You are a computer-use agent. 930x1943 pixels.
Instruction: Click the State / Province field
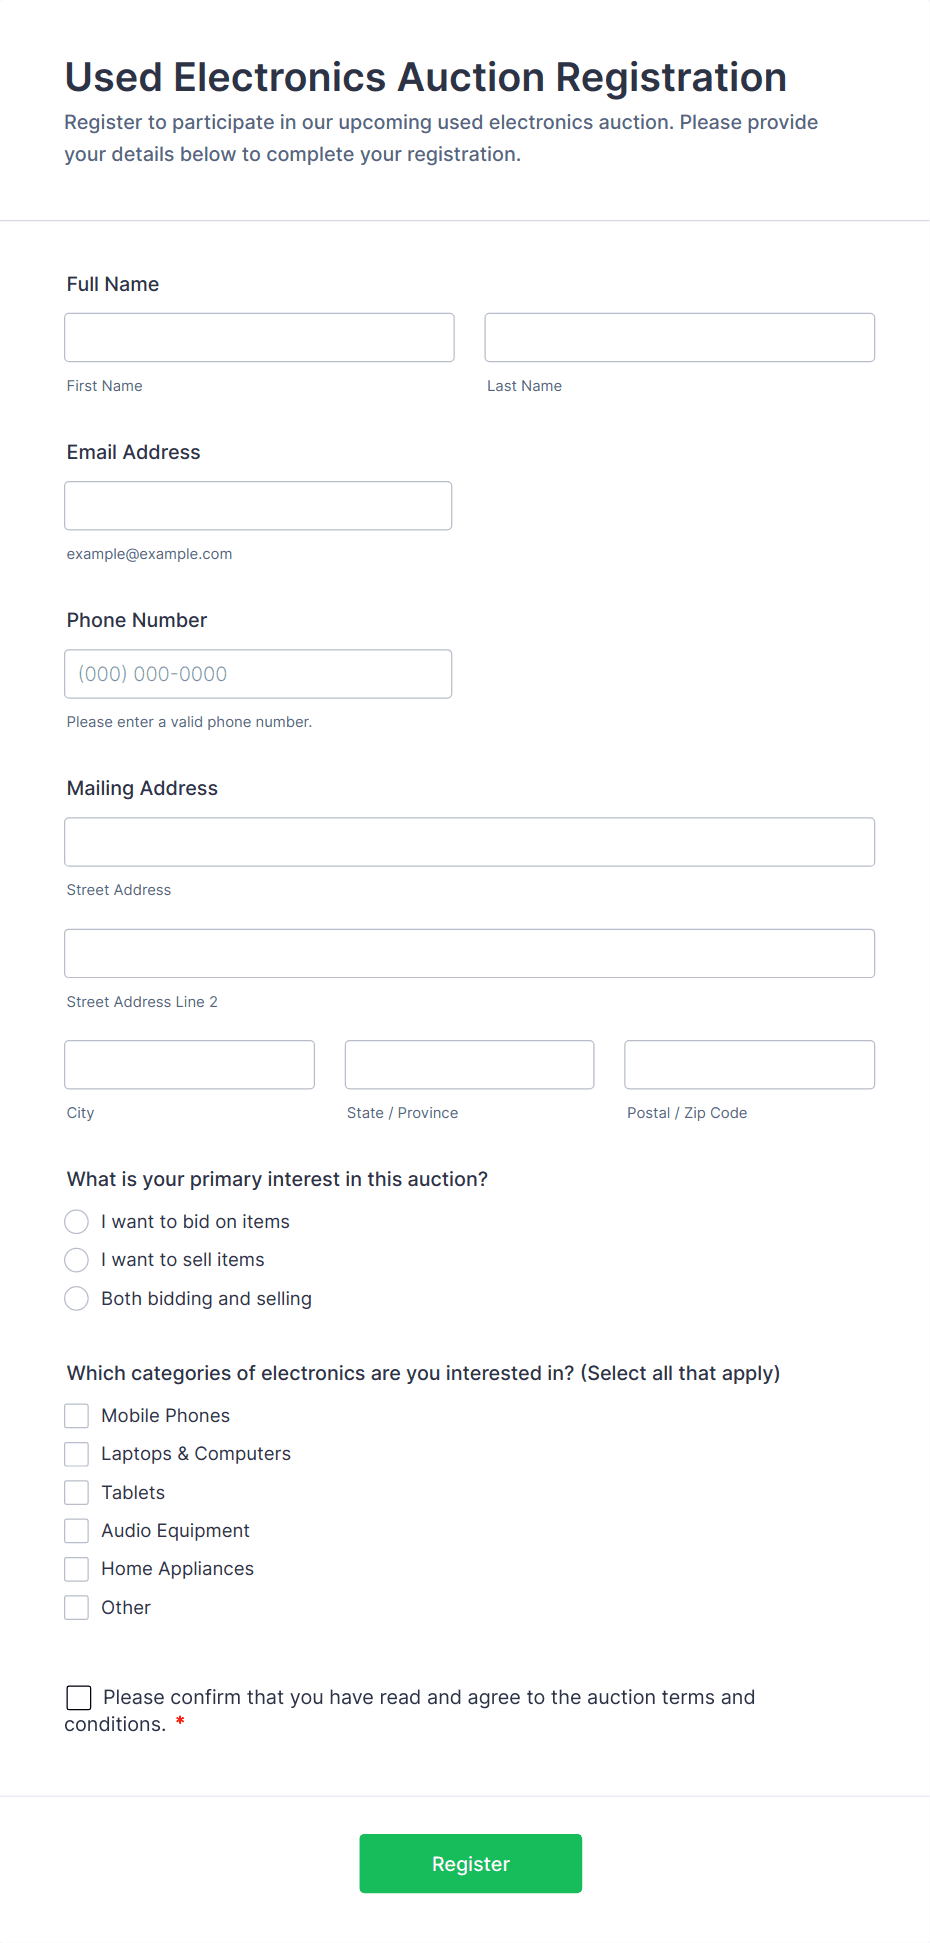[x=469, y=1065]
